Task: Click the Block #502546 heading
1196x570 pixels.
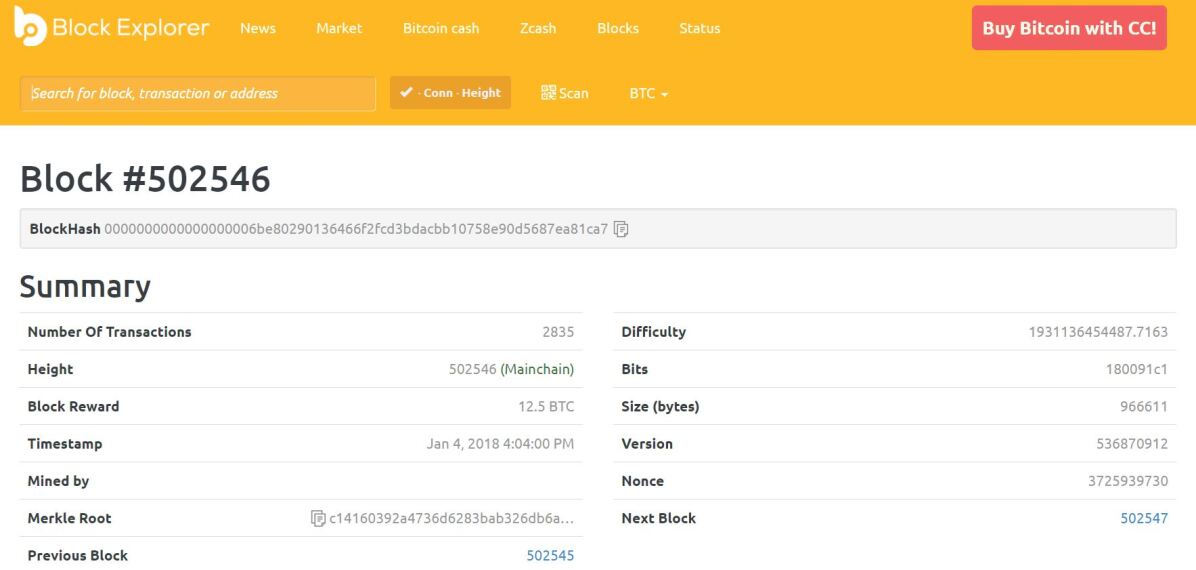Action: [x=145, y=179]
